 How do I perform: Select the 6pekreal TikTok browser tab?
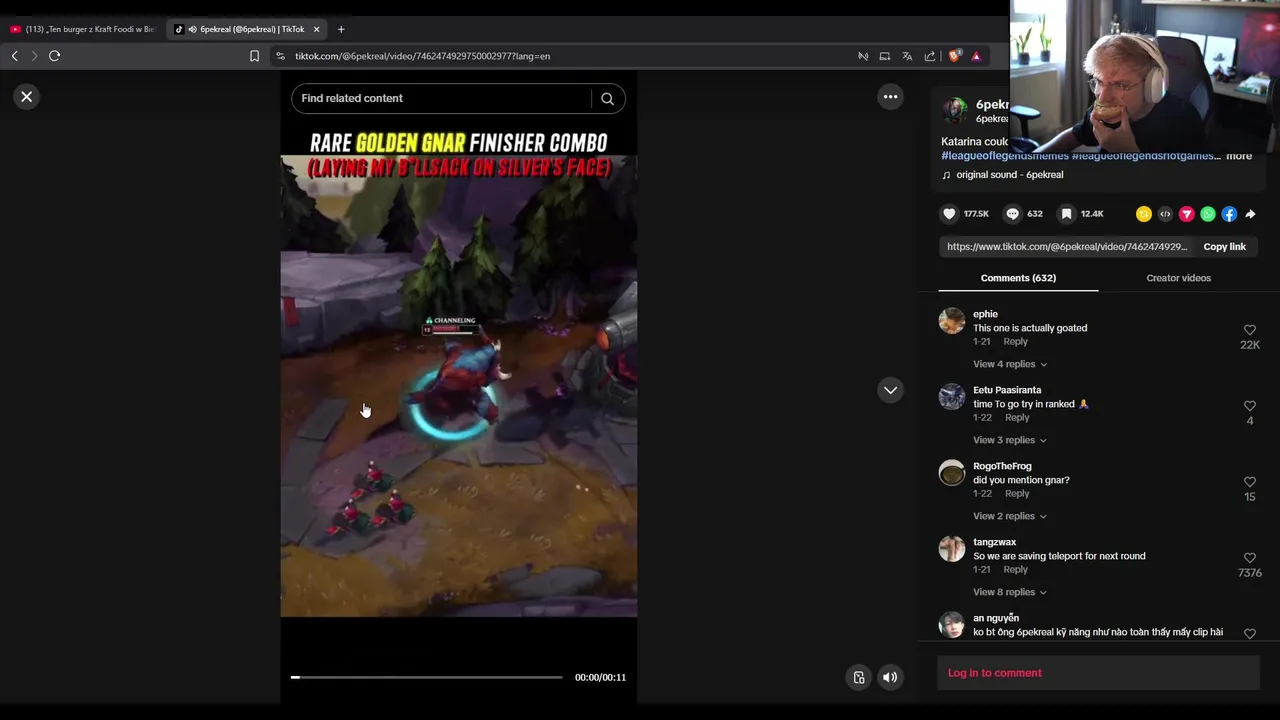pyautogui.click(x=246, y=29)
